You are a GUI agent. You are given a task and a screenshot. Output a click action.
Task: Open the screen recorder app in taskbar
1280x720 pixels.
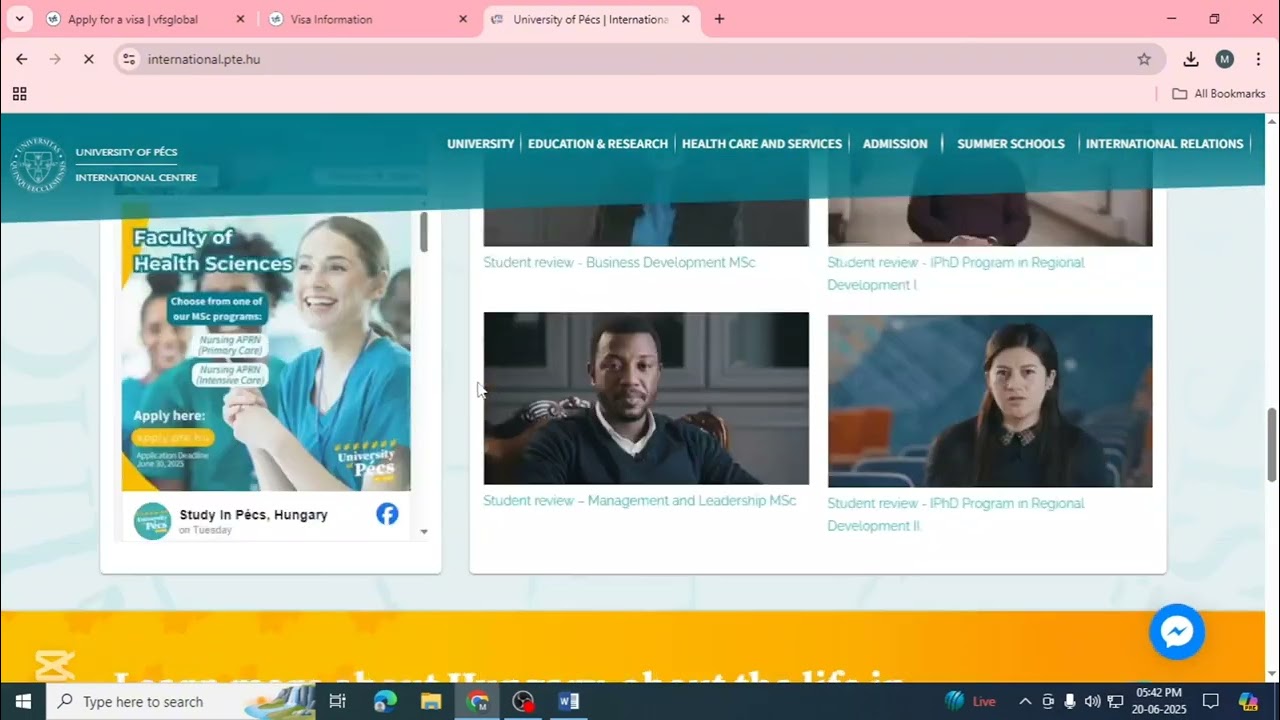tap(523, 701)
